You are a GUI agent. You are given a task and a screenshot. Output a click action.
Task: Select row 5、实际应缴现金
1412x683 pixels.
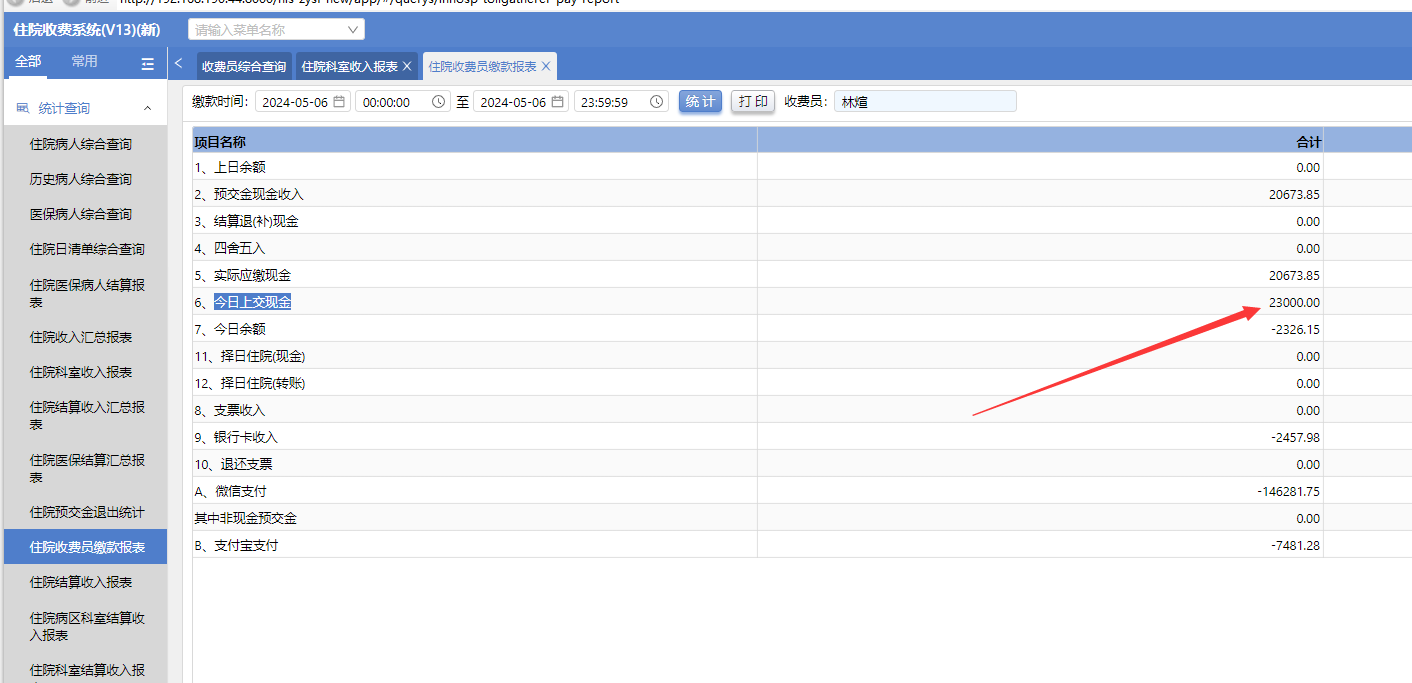pos(802,275)
